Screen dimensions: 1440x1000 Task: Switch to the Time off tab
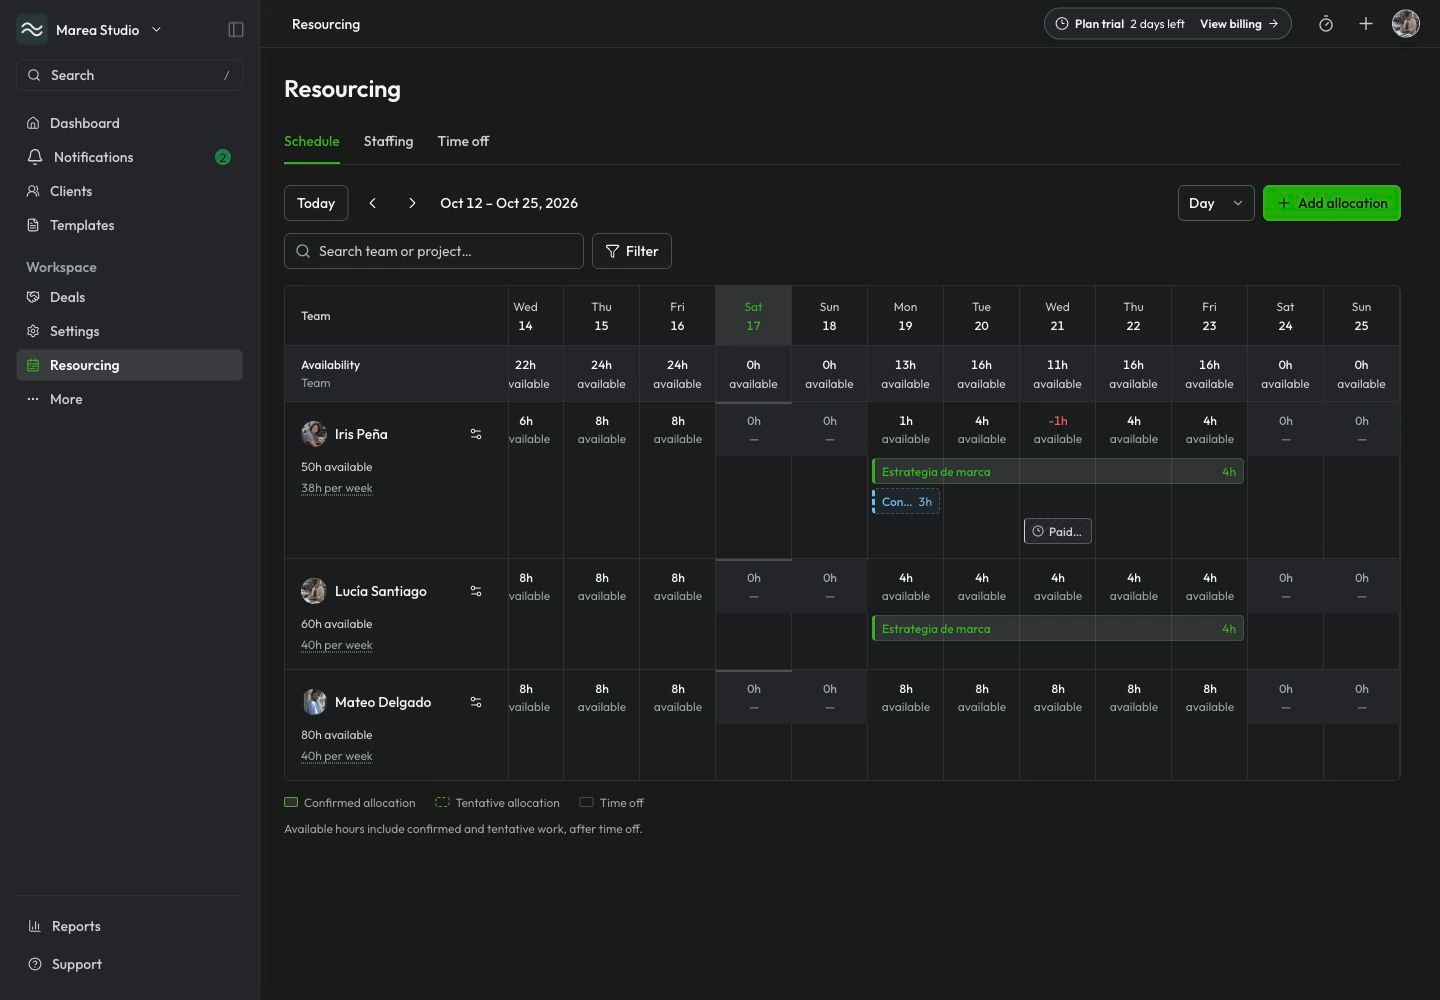(463, 141)
